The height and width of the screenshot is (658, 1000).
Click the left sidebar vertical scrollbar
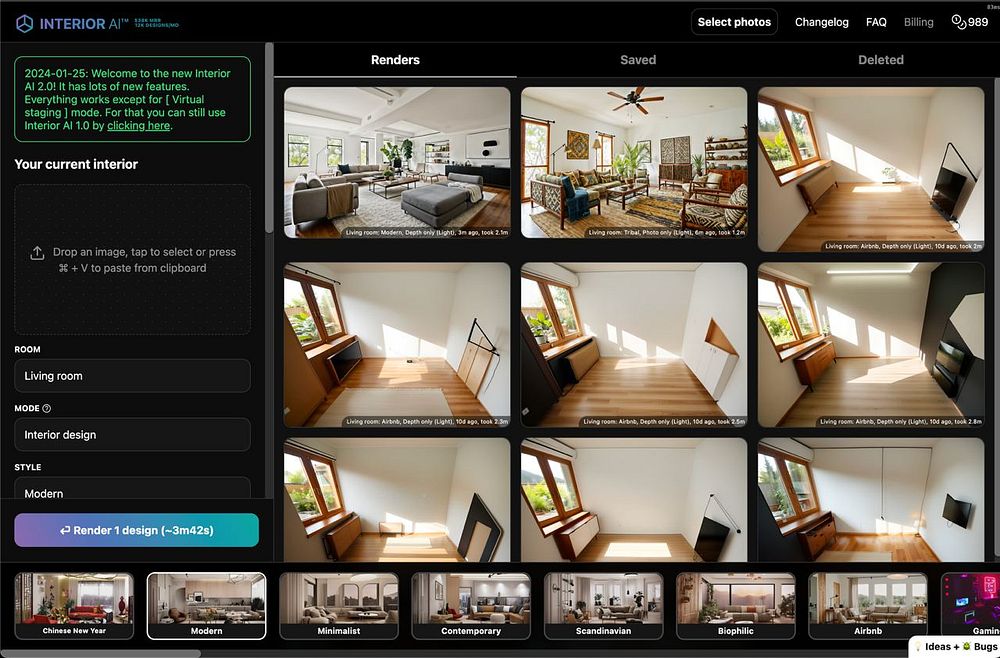click(269, 138)
